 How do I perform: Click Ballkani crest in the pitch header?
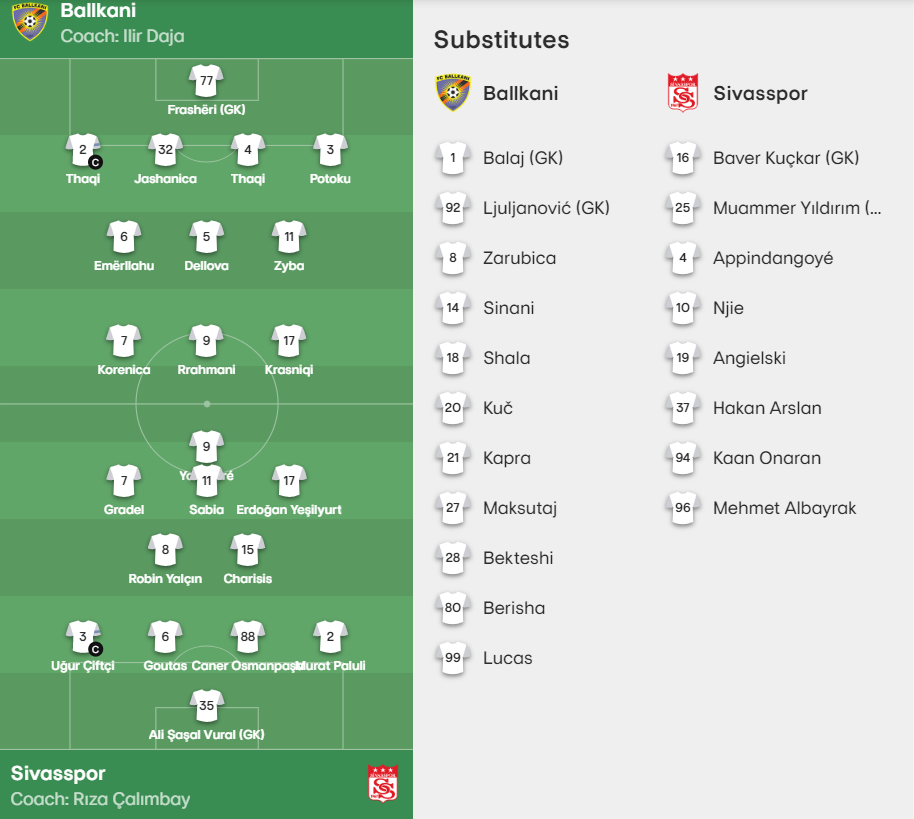pos(30,22)
